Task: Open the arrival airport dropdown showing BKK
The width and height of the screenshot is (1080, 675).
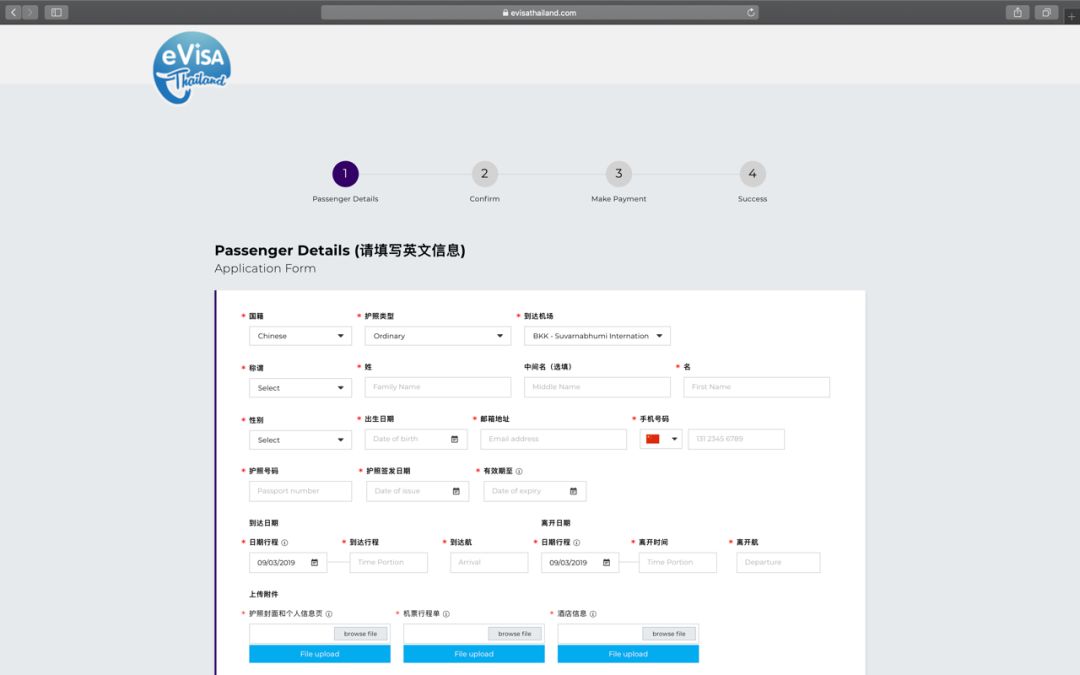Action: click(x=597, y=335)
